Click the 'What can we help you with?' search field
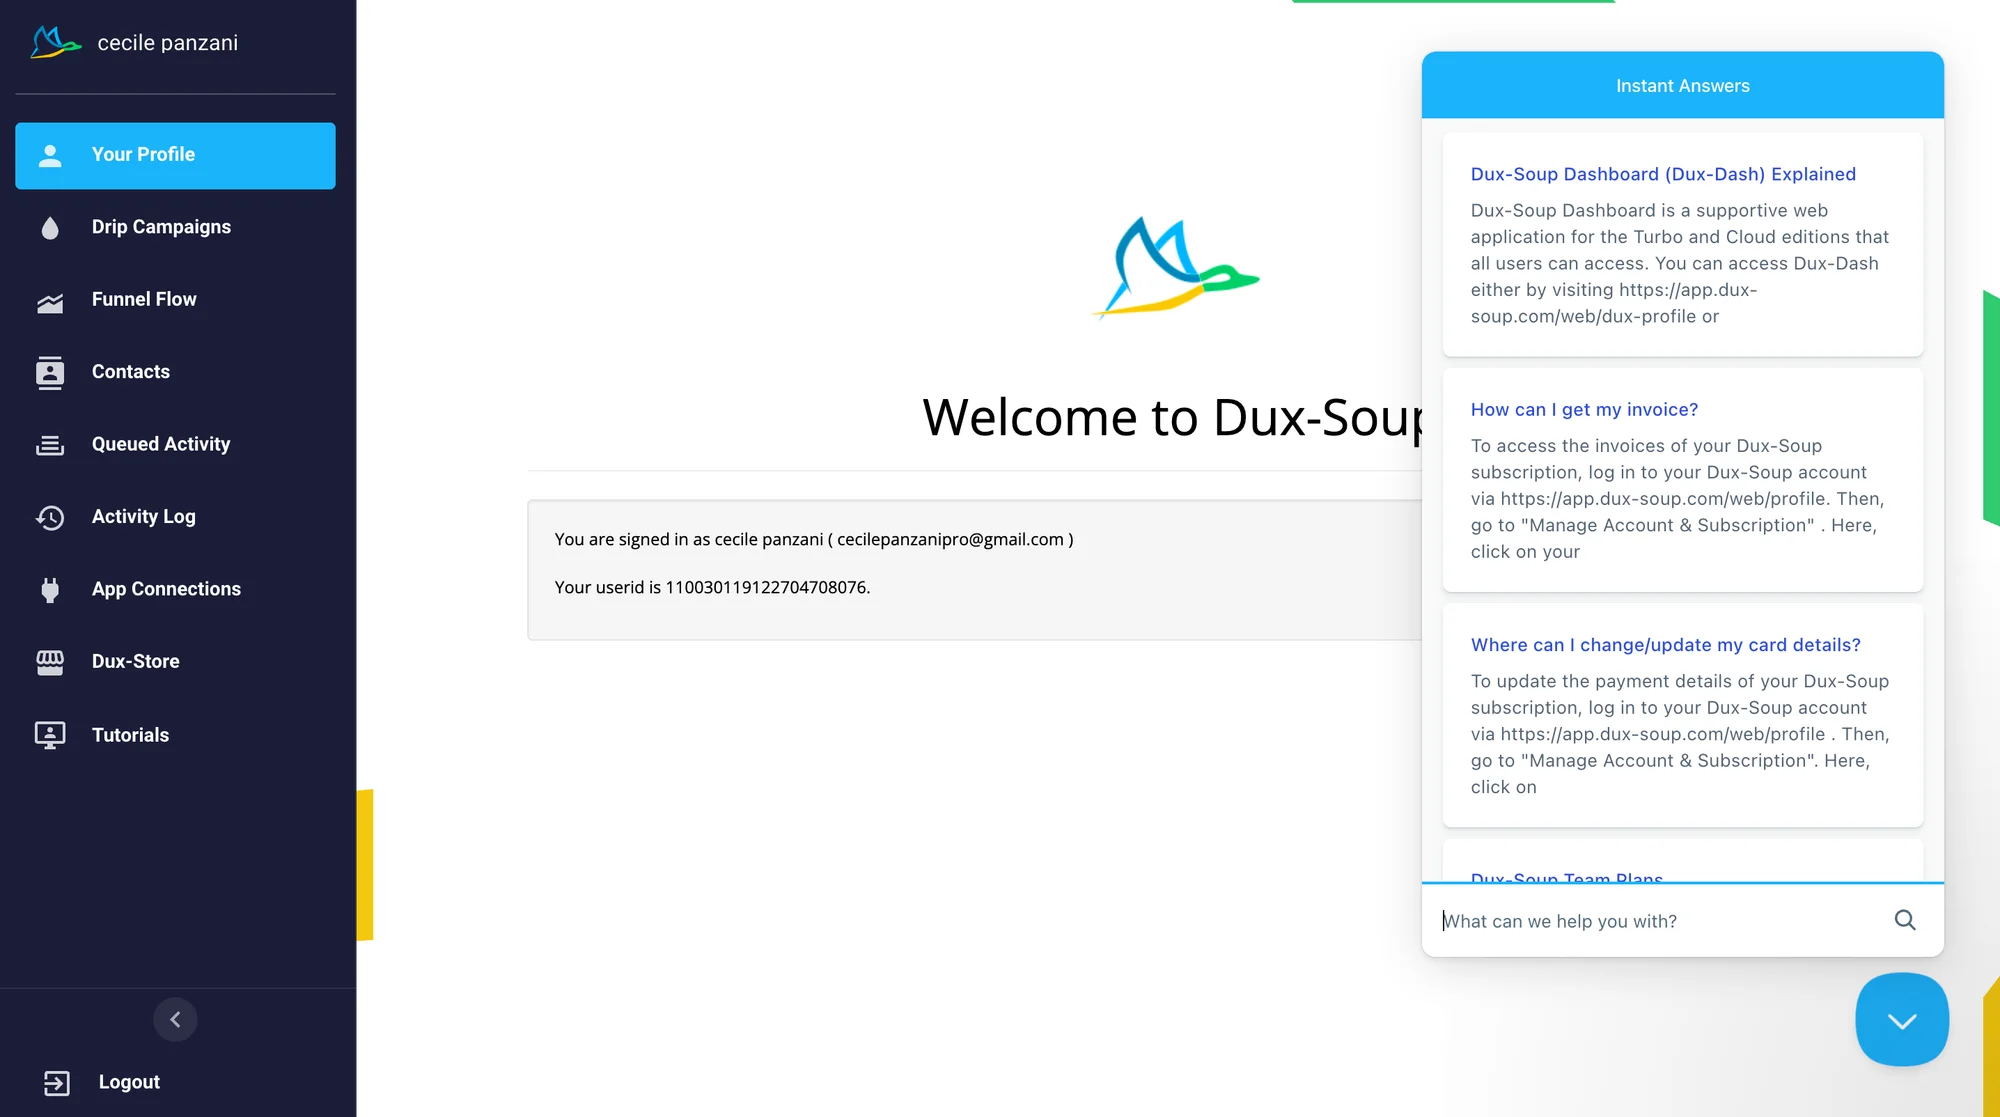 tap(1660, 921)
